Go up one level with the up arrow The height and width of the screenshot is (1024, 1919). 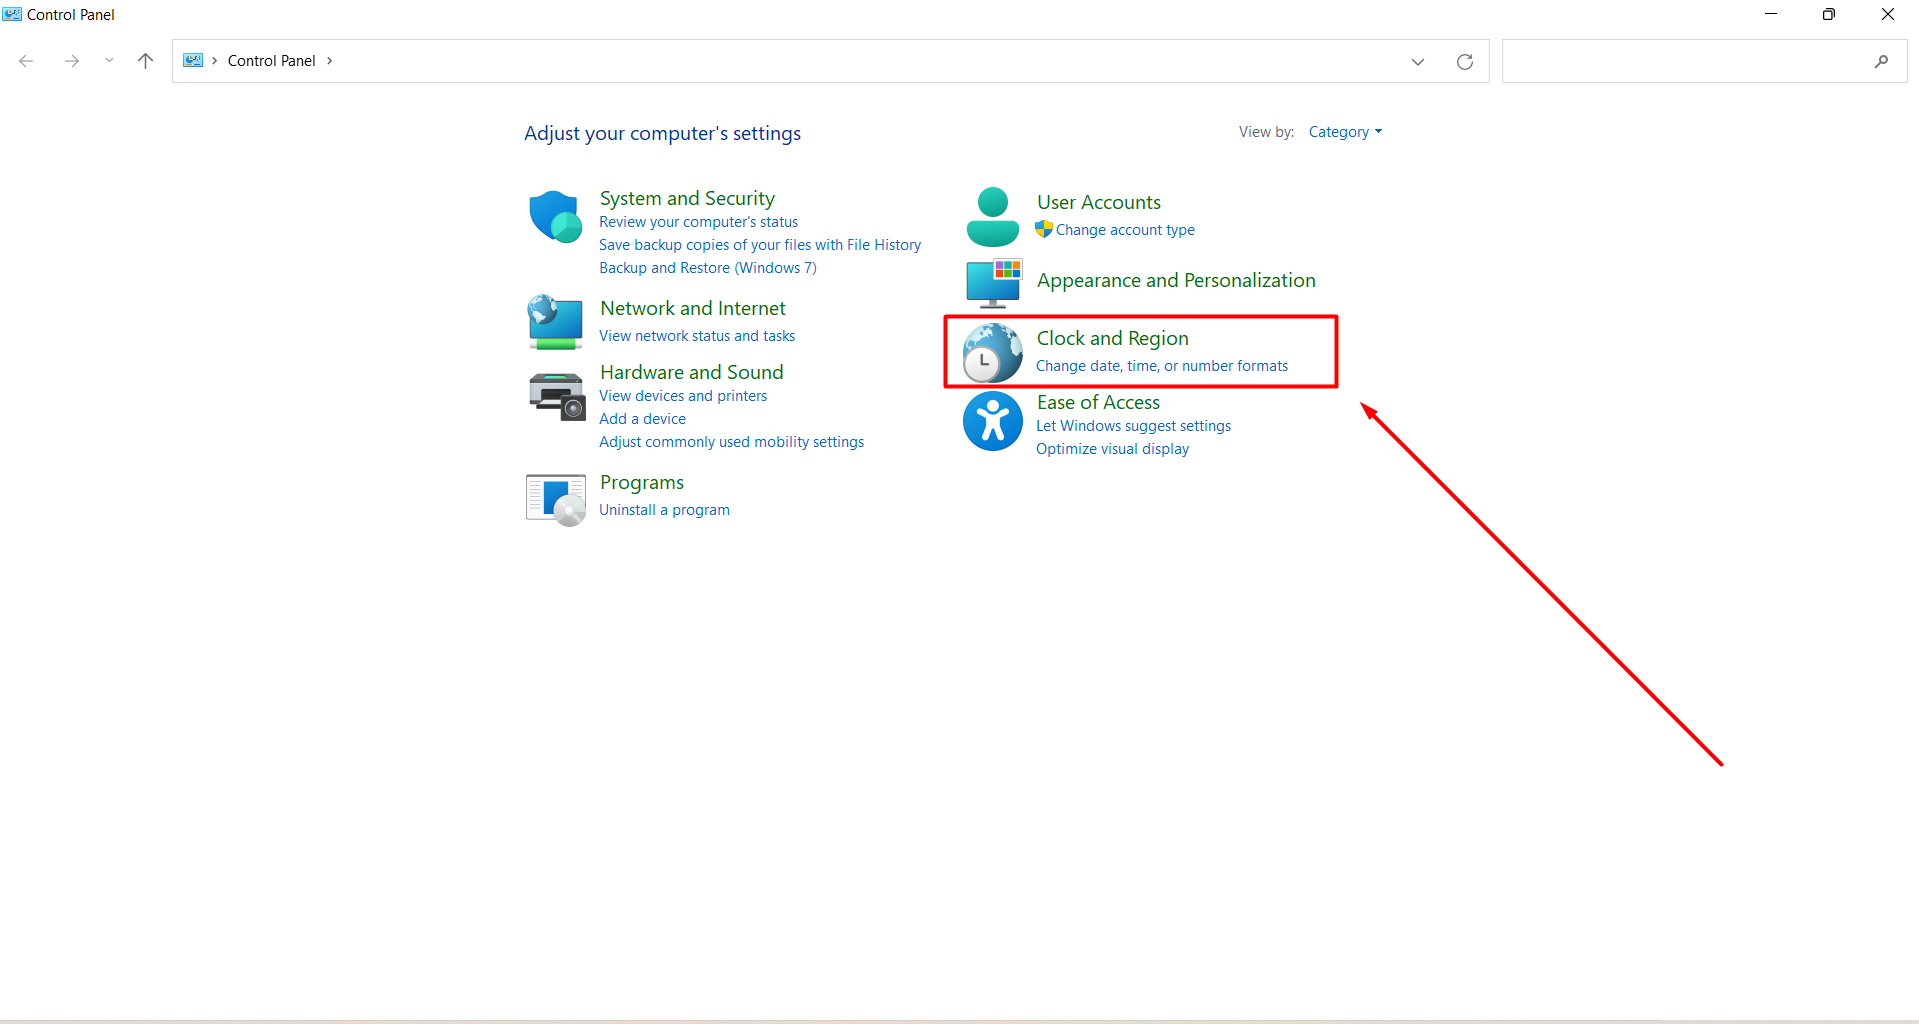coord(145,61)
